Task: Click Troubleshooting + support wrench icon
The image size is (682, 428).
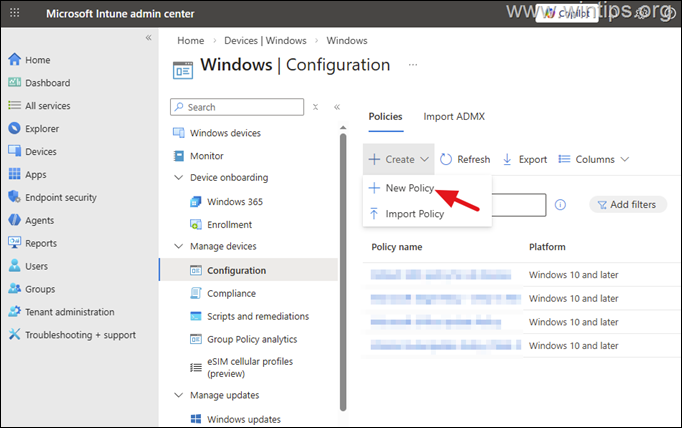Action: 14,334
